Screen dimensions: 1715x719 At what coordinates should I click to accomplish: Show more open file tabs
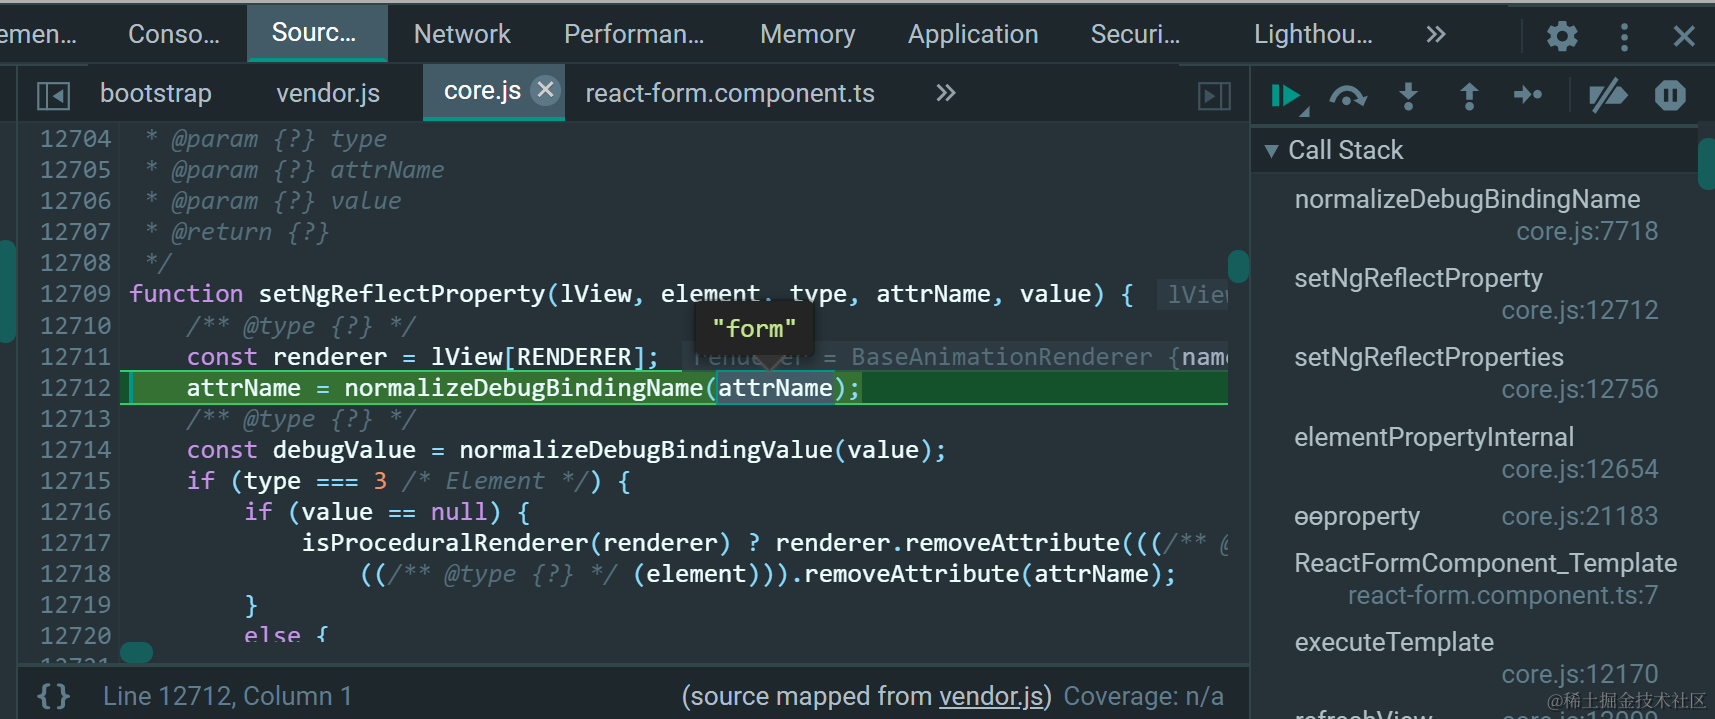pyautogui.click(x=946, y=93)
